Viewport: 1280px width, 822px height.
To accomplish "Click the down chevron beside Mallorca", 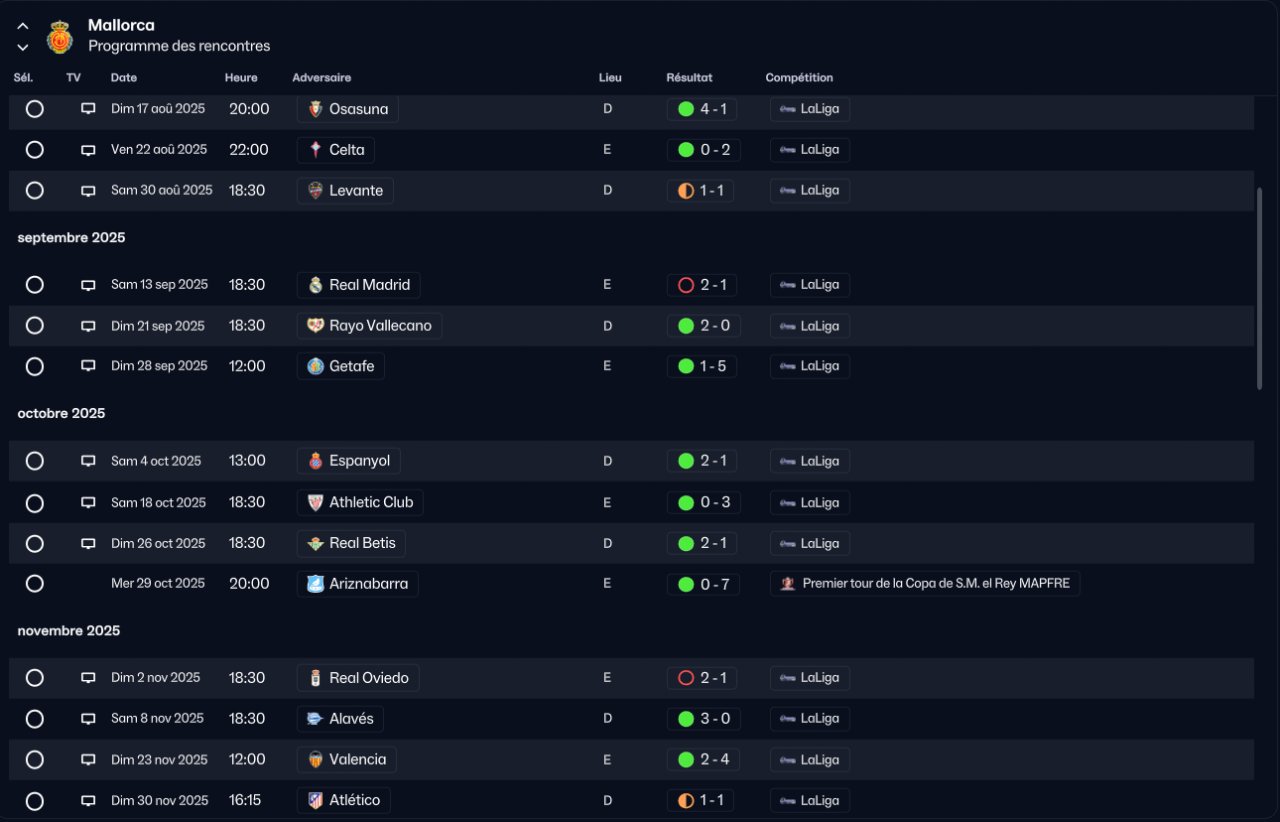I will pos(23,47).
